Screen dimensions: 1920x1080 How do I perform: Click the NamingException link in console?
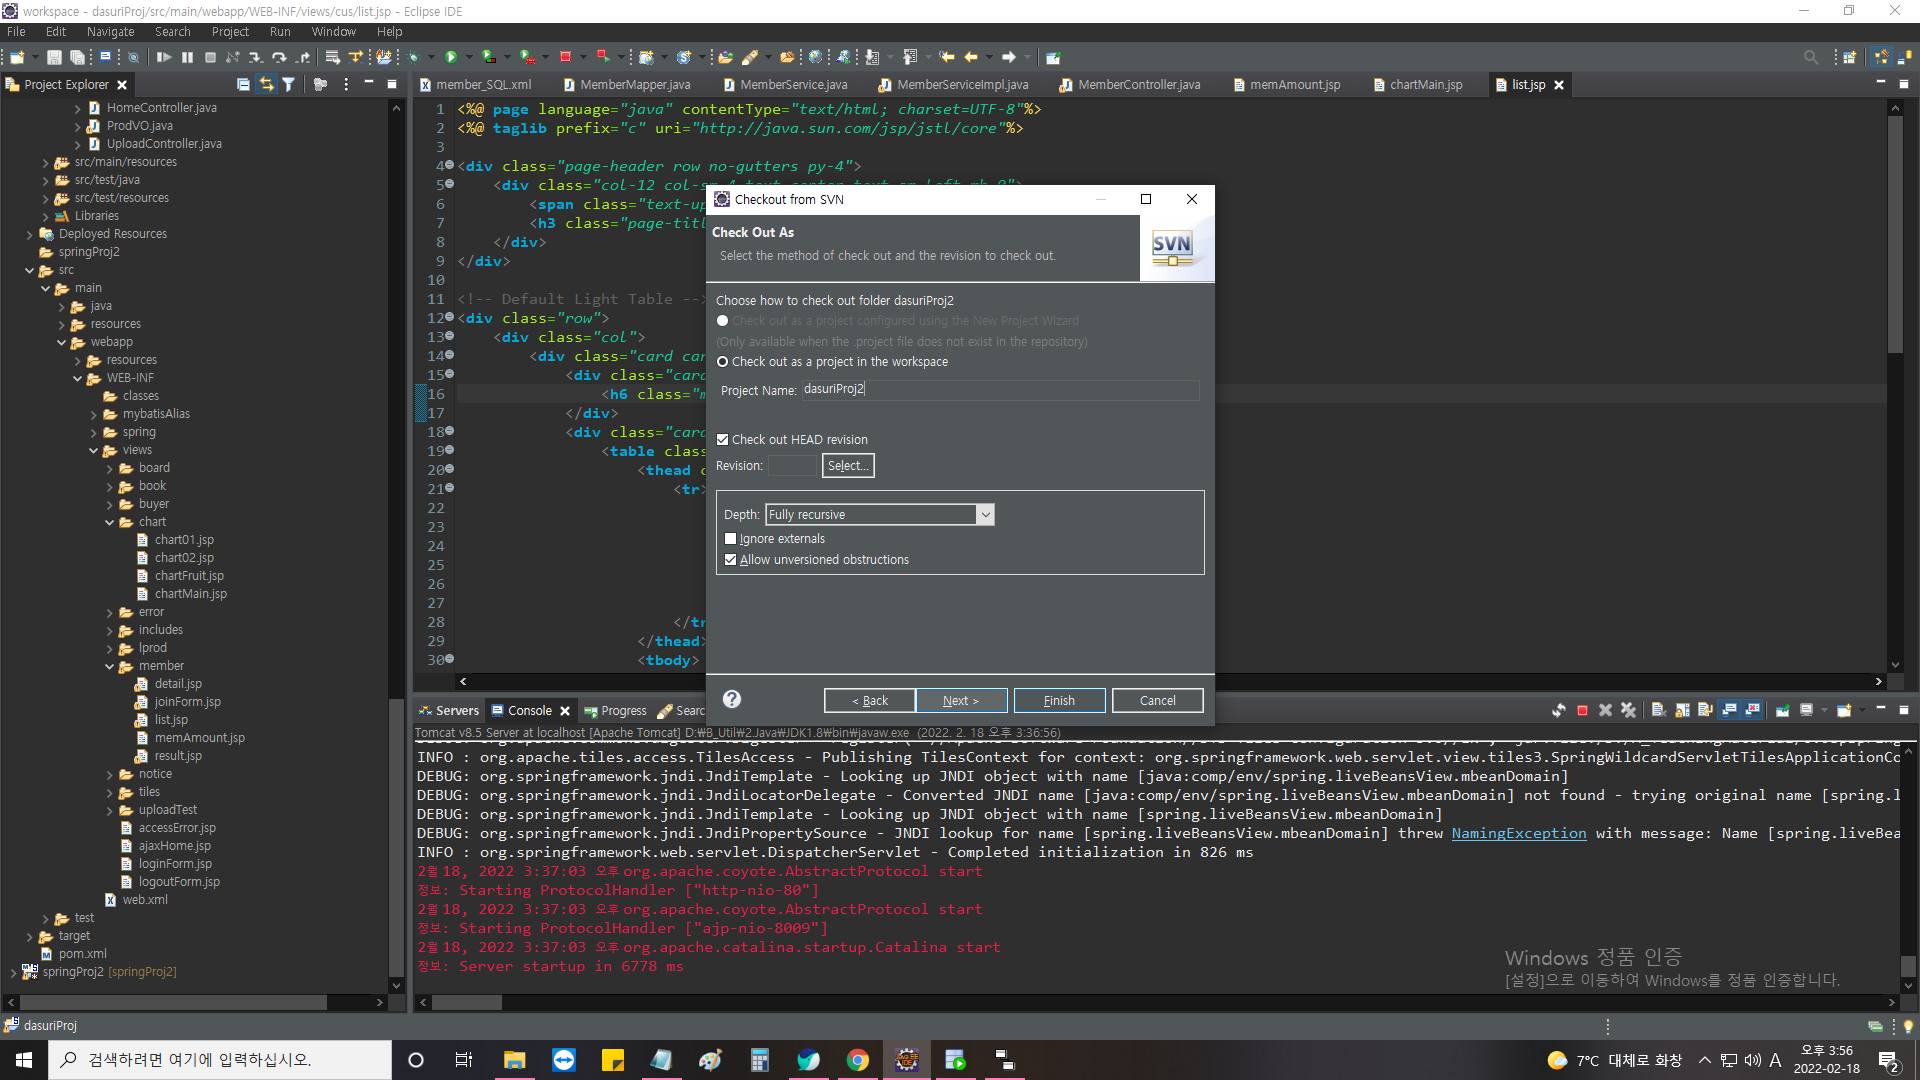[x=1518, y=834]
